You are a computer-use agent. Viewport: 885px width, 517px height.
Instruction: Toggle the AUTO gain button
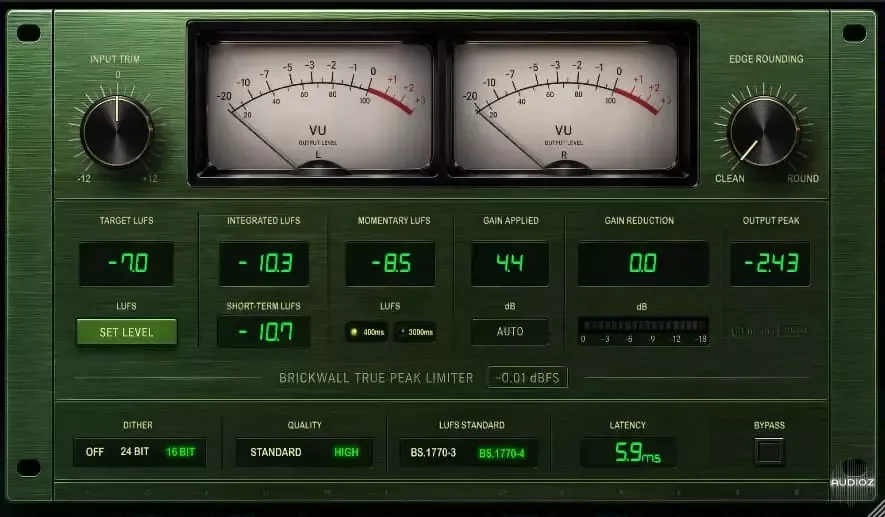(510, 332)
